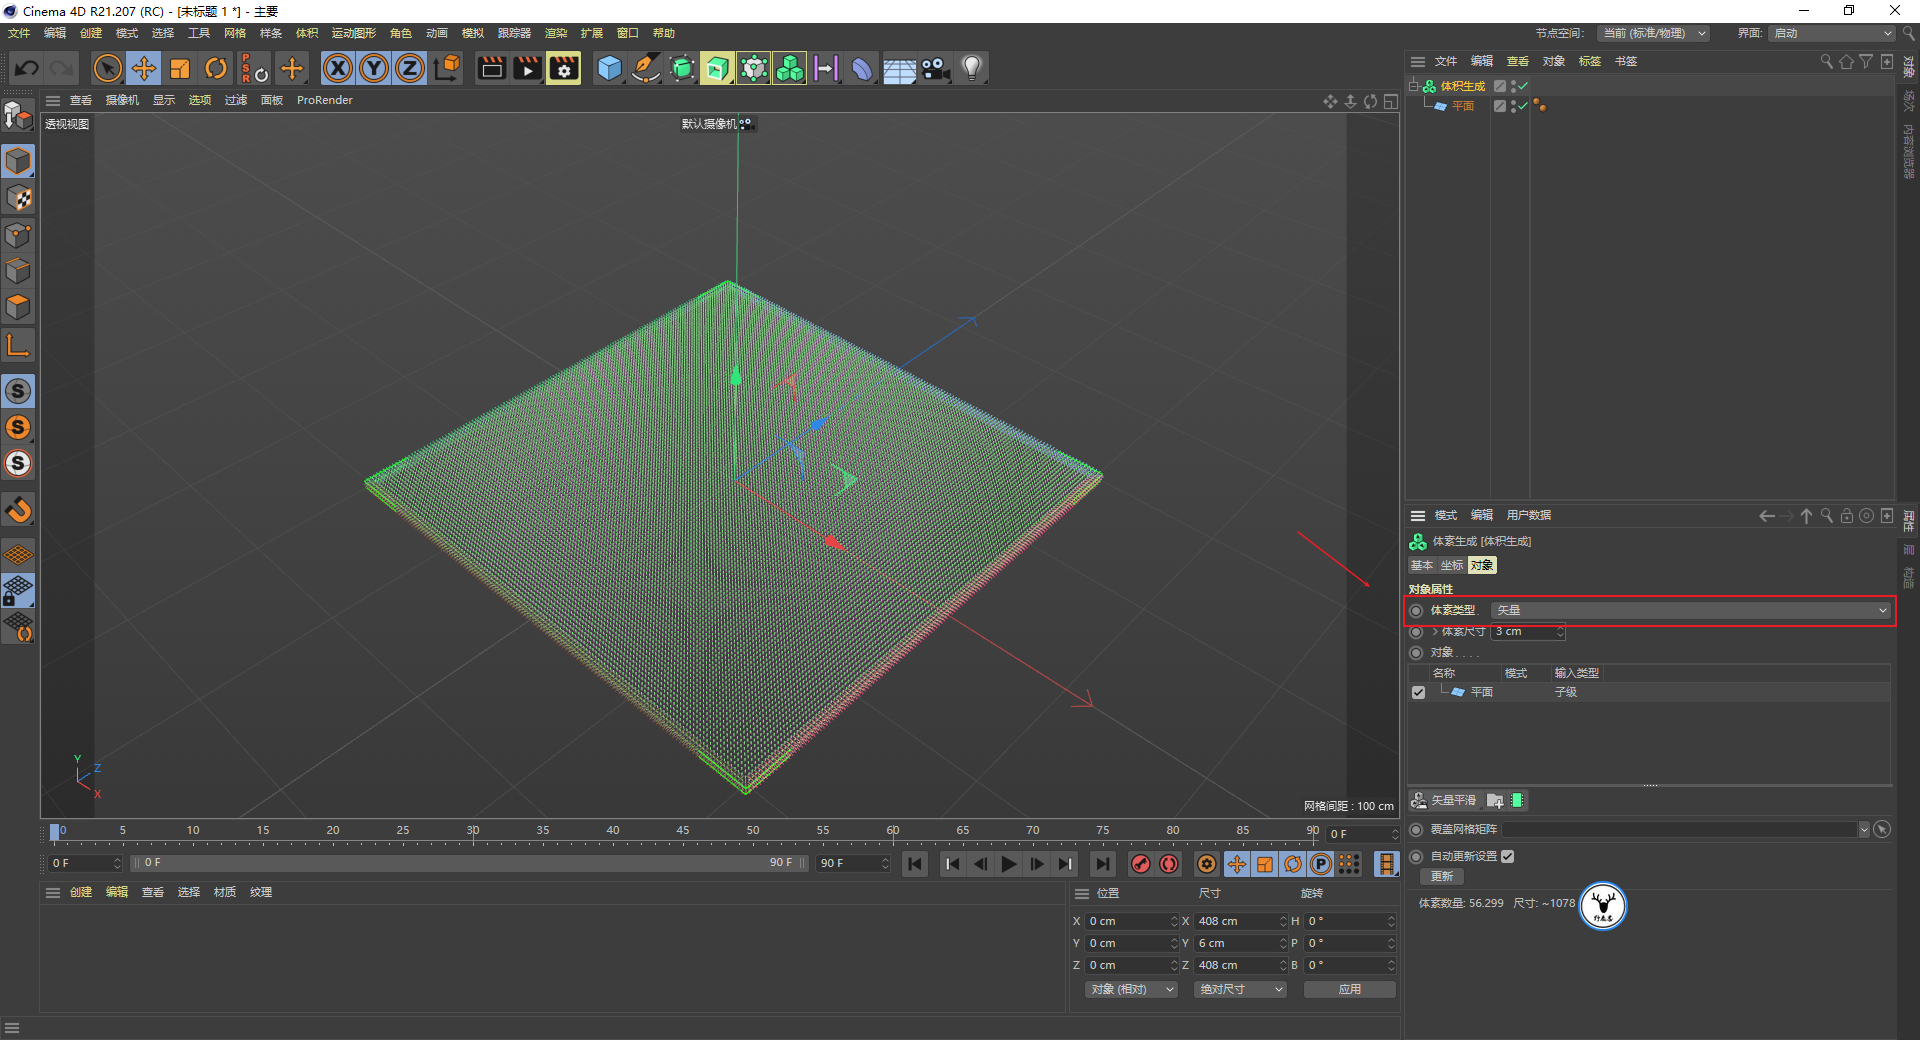Toggle the green check of 体积生成 object
1920x1040 pixels.
1523,86
